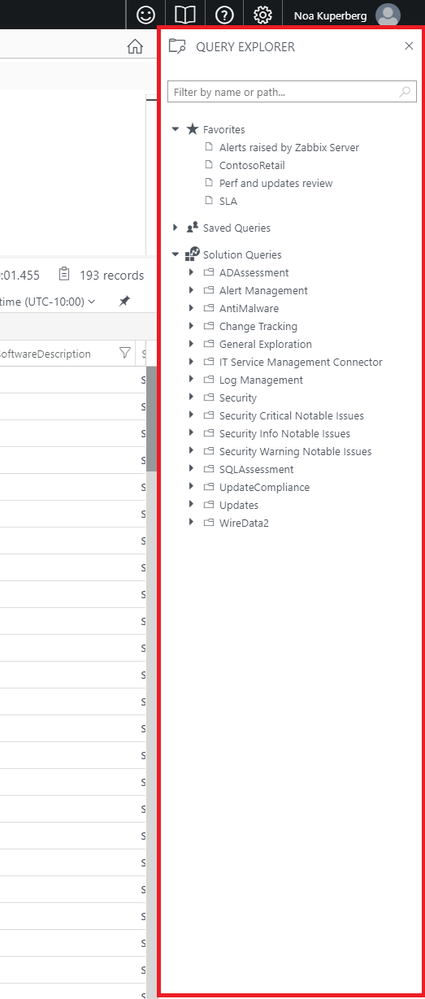The width and height of the screenshot is (425, 999).
Task: Open the SLA favorite query
Action: point(228,201)
